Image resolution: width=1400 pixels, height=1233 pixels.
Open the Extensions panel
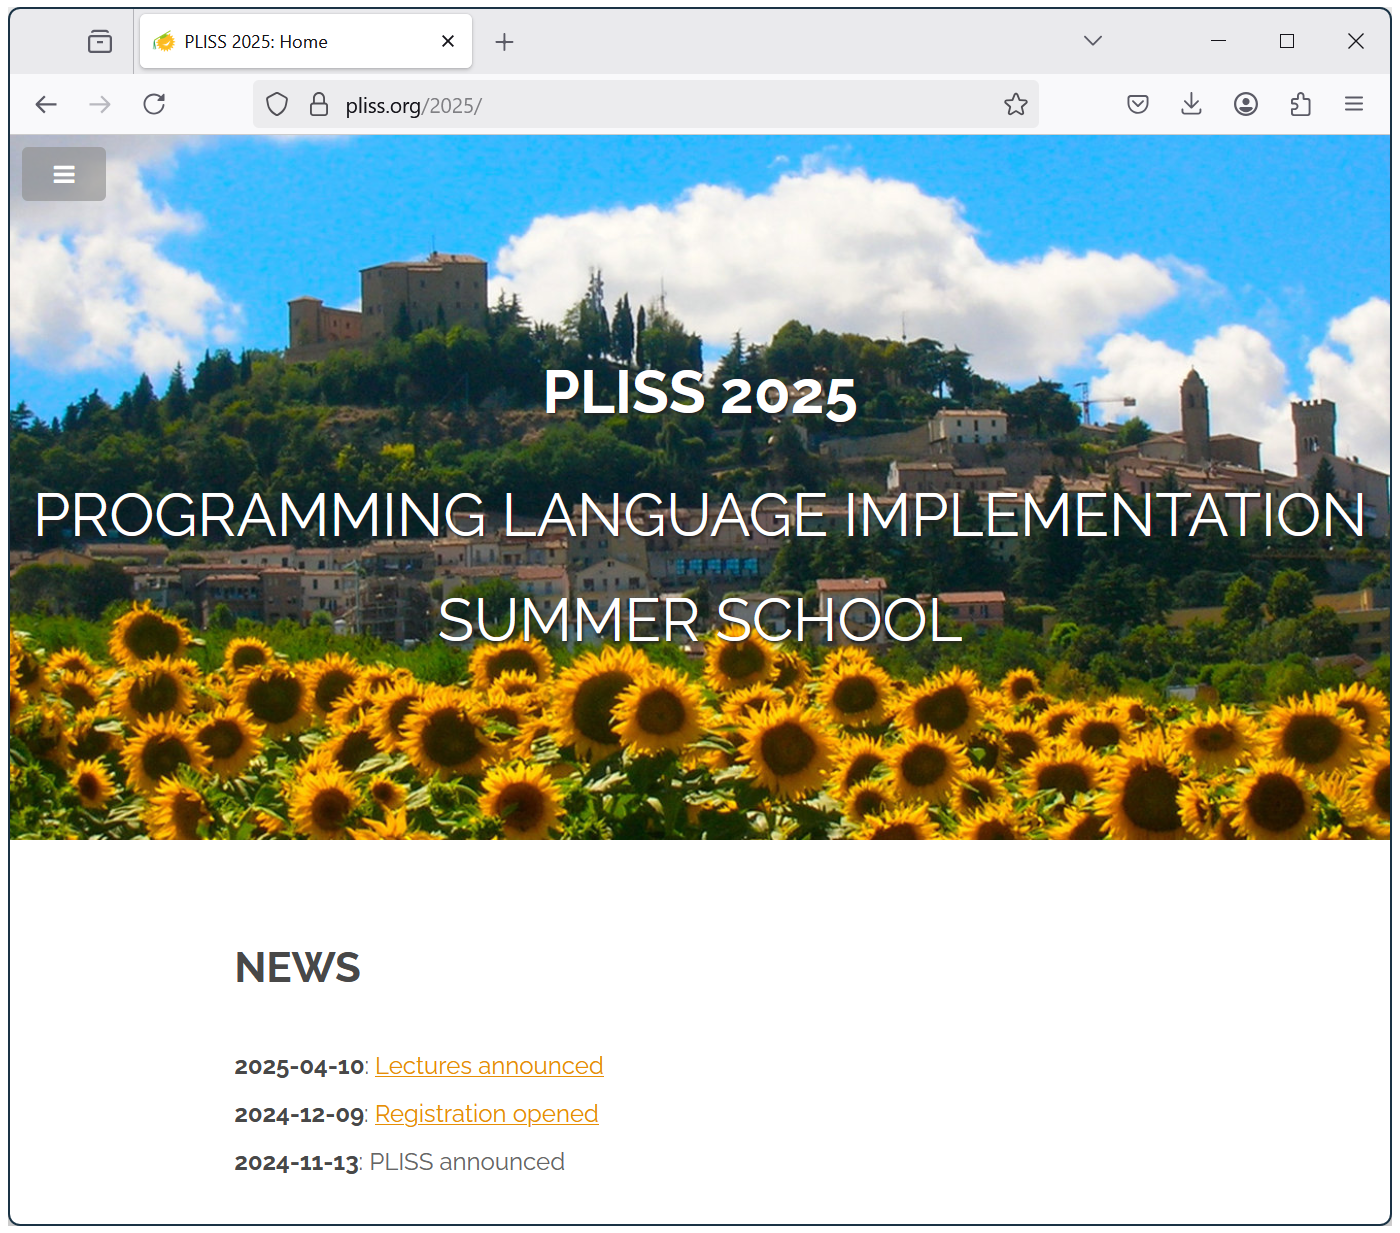click(1300, 104)
